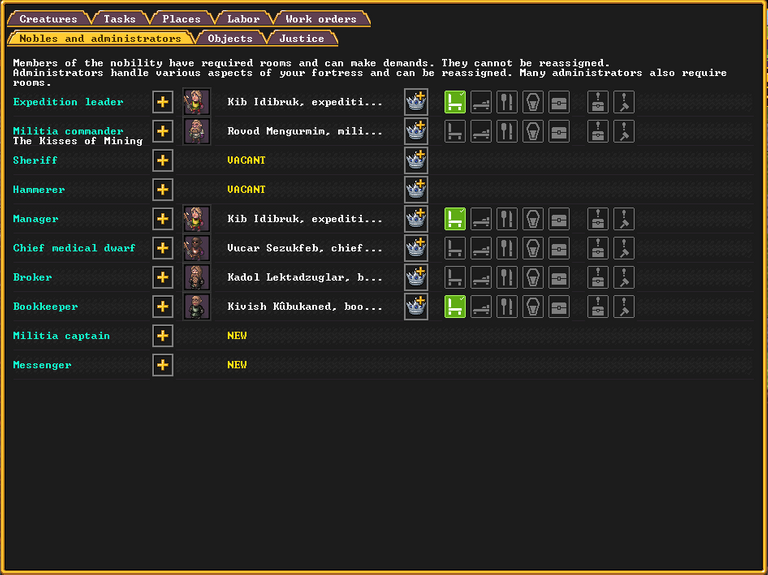Click the green office icon in Manager row

tap(455, 219)
